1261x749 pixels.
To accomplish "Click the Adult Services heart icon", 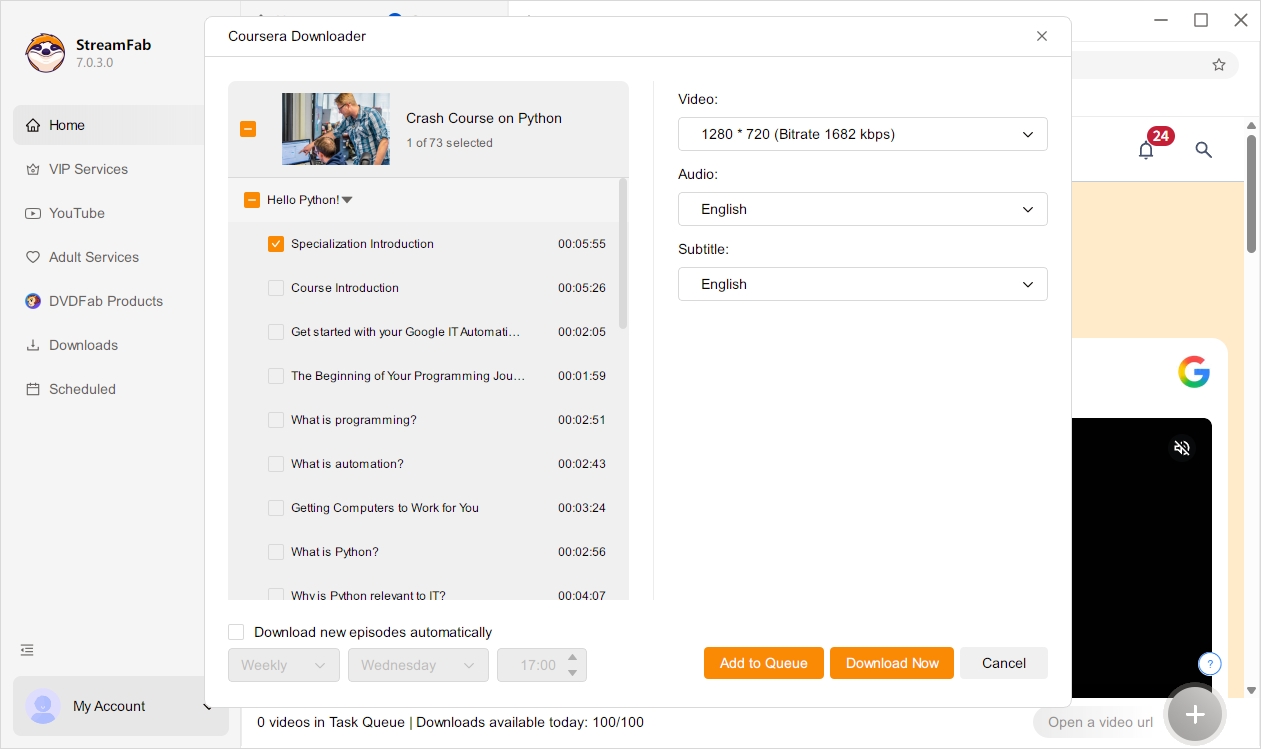I will [32, 257].
